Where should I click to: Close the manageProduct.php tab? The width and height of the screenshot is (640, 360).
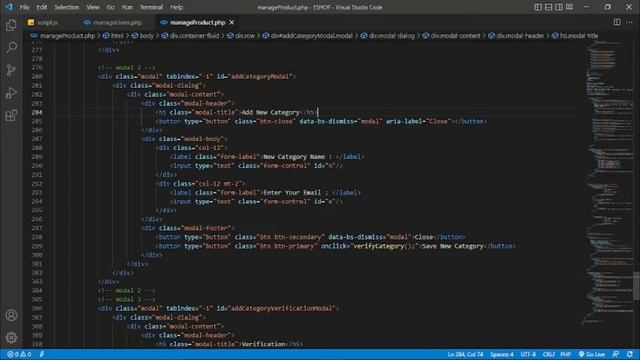coord(232,22)
